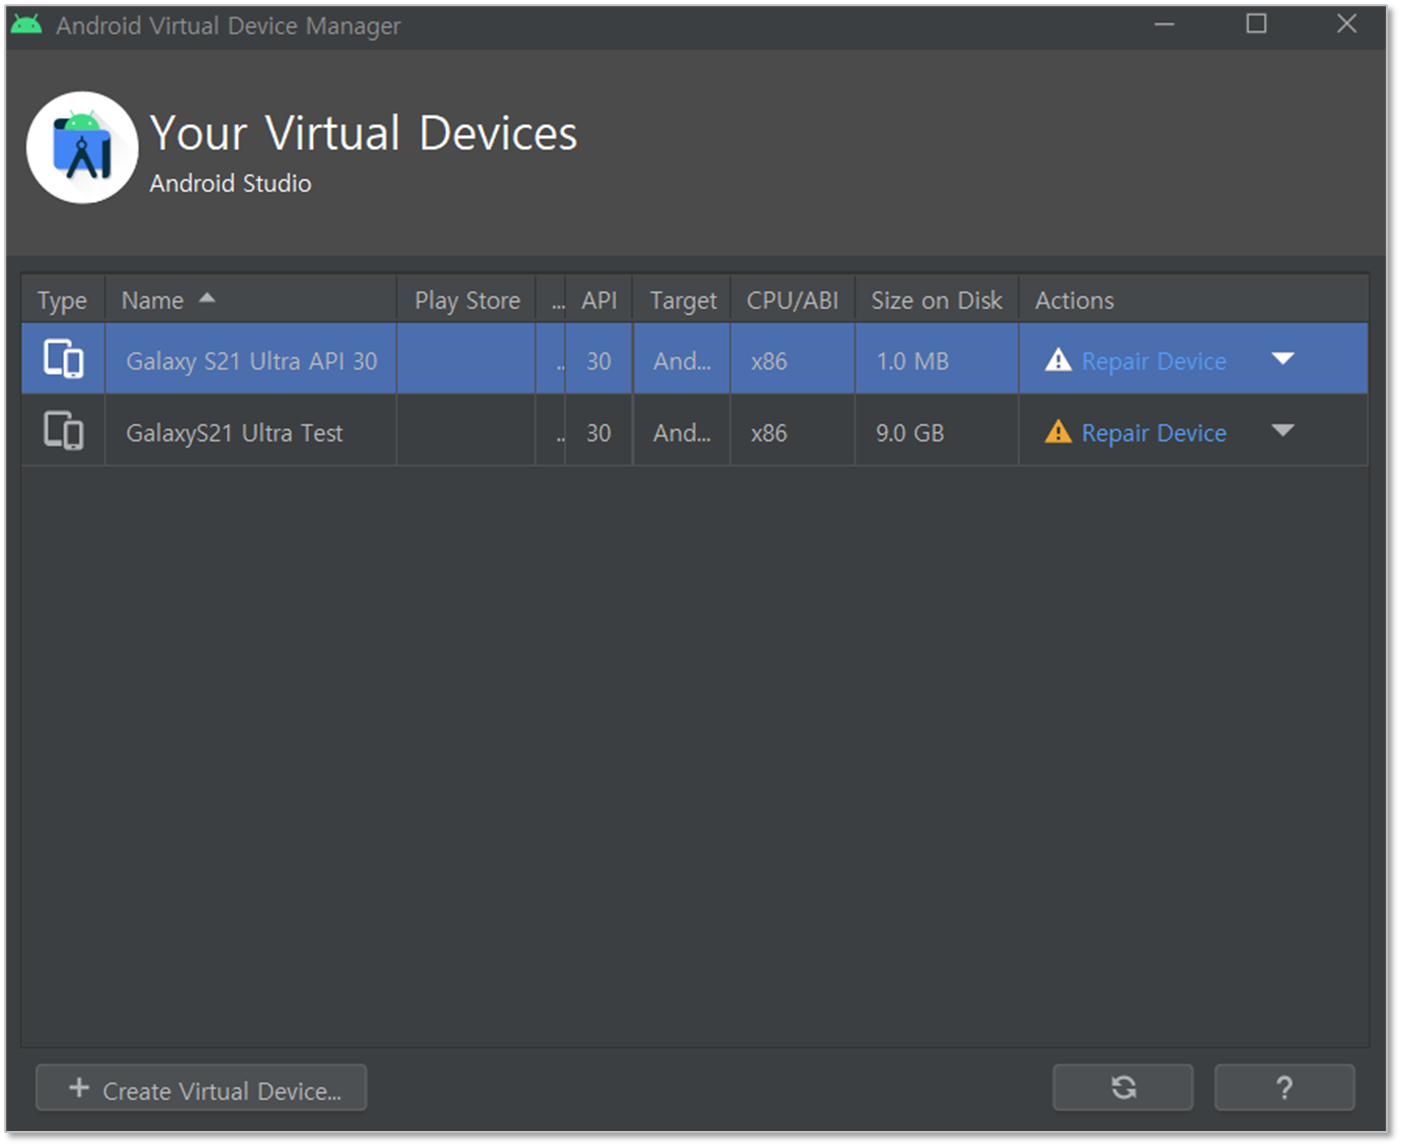Sort by the API column header
This screenshot has height=1146, width=1401.
tap(599, 300)
